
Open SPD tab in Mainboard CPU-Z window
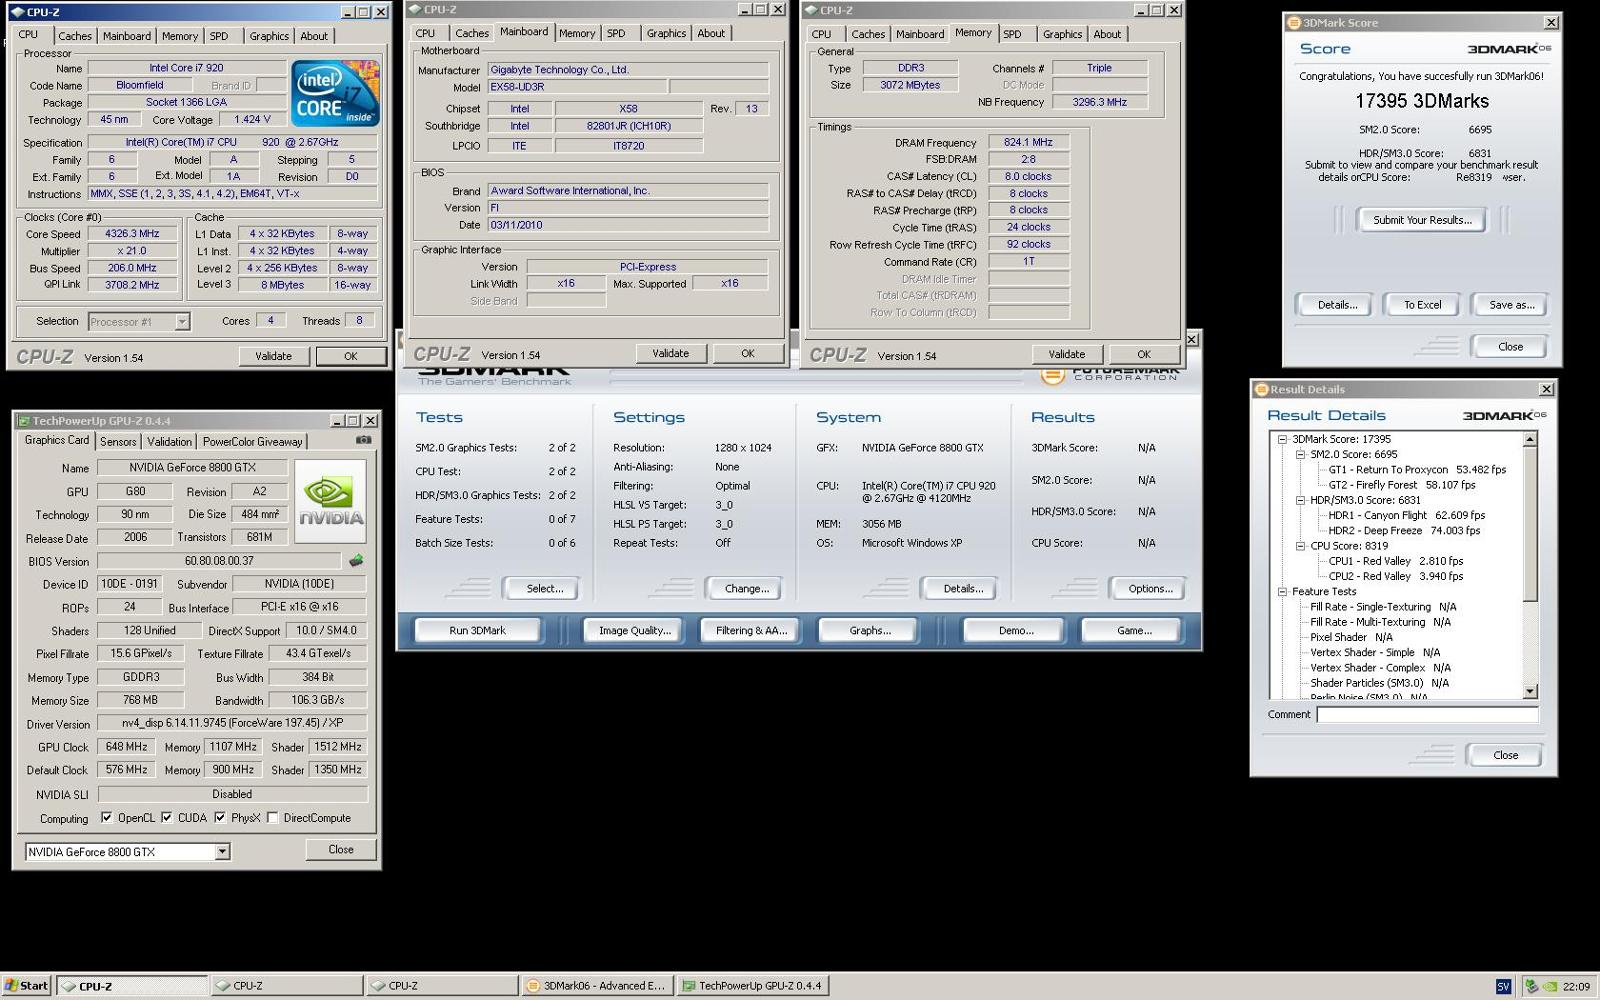point(616,33)
